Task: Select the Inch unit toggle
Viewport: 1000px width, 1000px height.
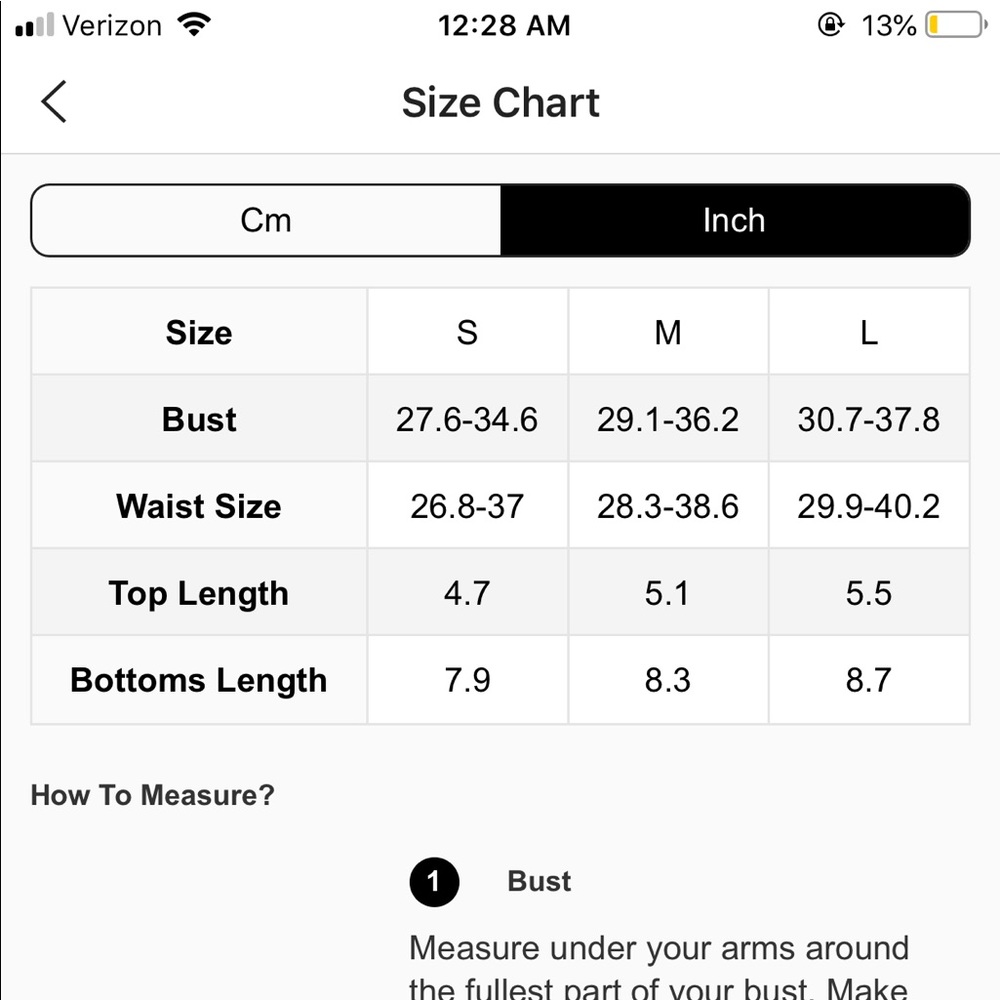Action: [735, 221]
